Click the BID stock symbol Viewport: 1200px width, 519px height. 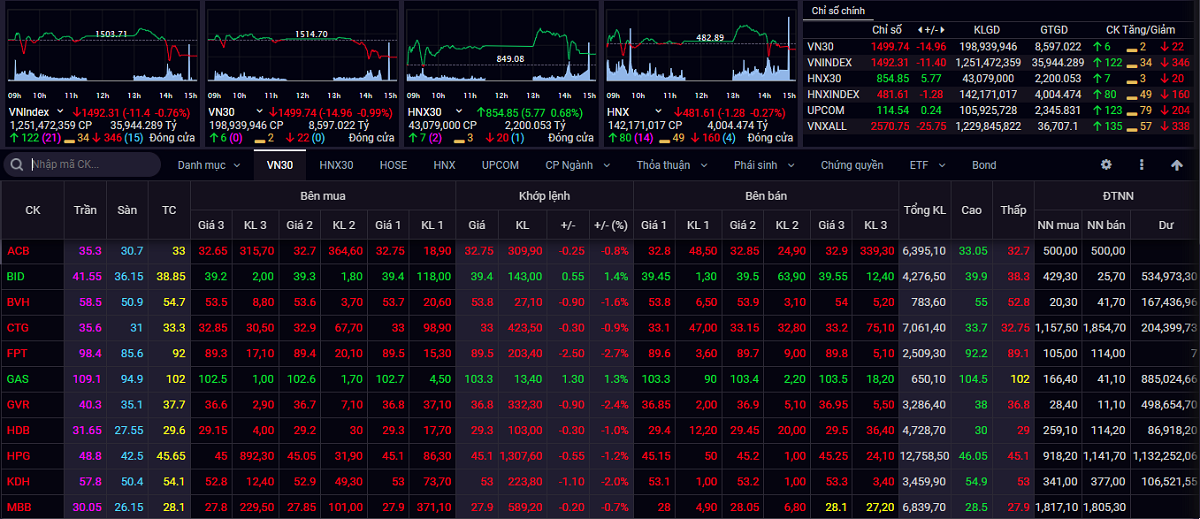pyautogui.click(x=16, y=276)
